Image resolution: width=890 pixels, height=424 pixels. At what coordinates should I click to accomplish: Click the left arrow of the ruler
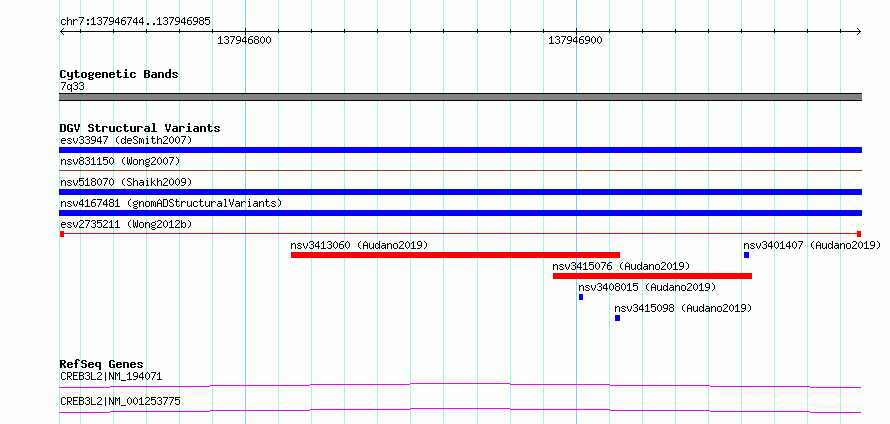point(62,32)
